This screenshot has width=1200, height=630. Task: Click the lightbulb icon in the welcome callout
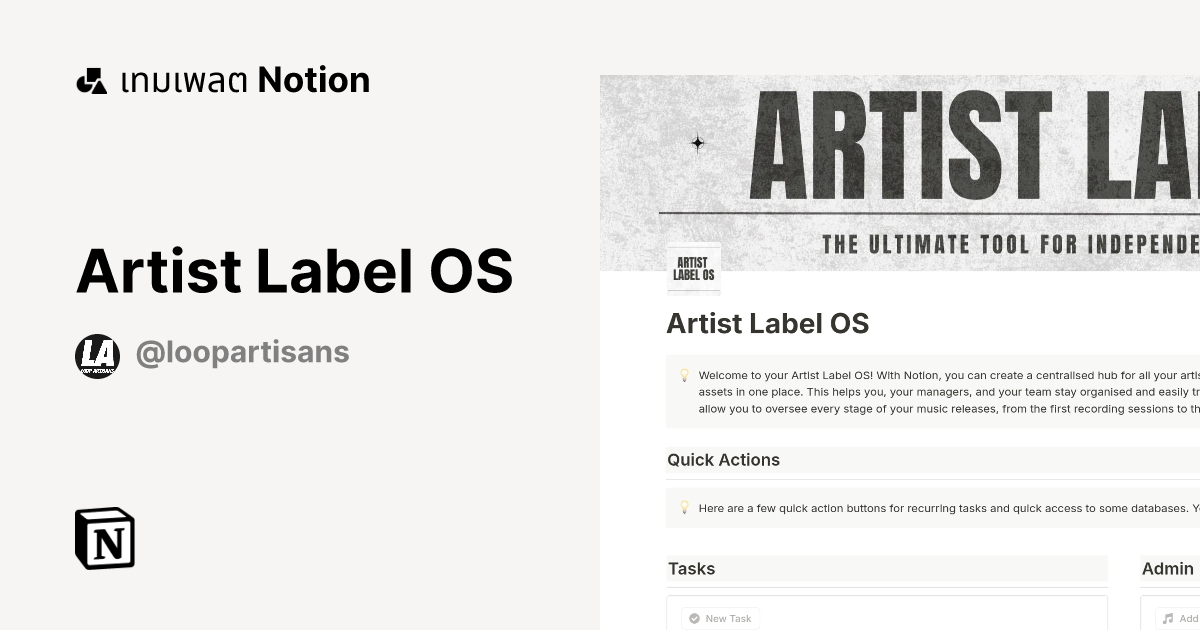[x=684, y=376]
